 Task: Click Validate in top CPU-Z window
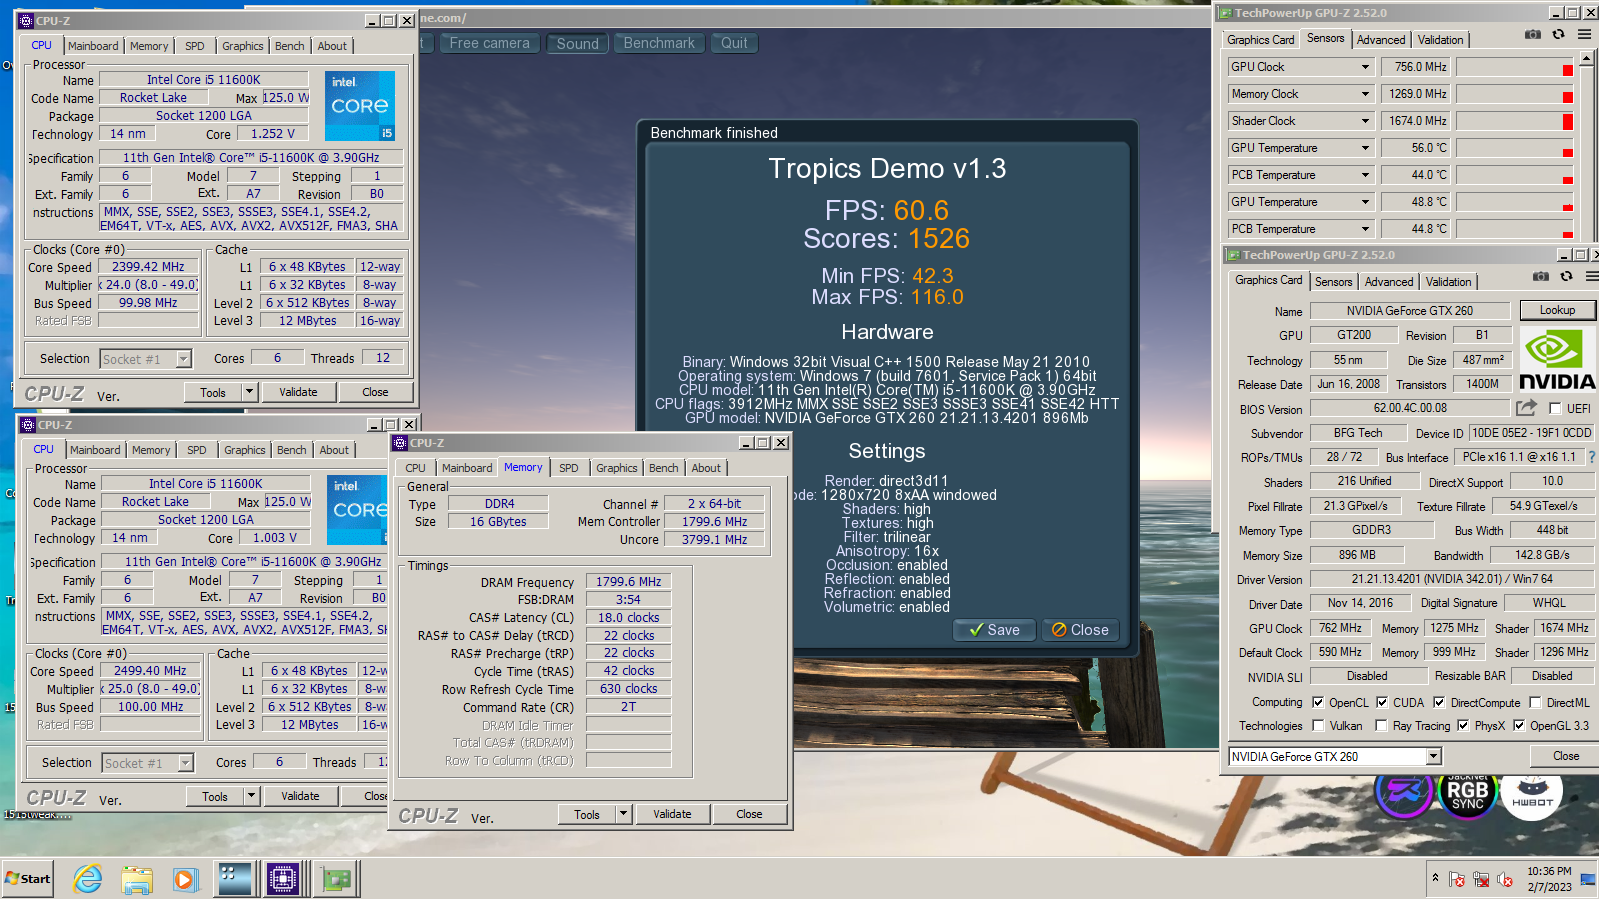298,392
